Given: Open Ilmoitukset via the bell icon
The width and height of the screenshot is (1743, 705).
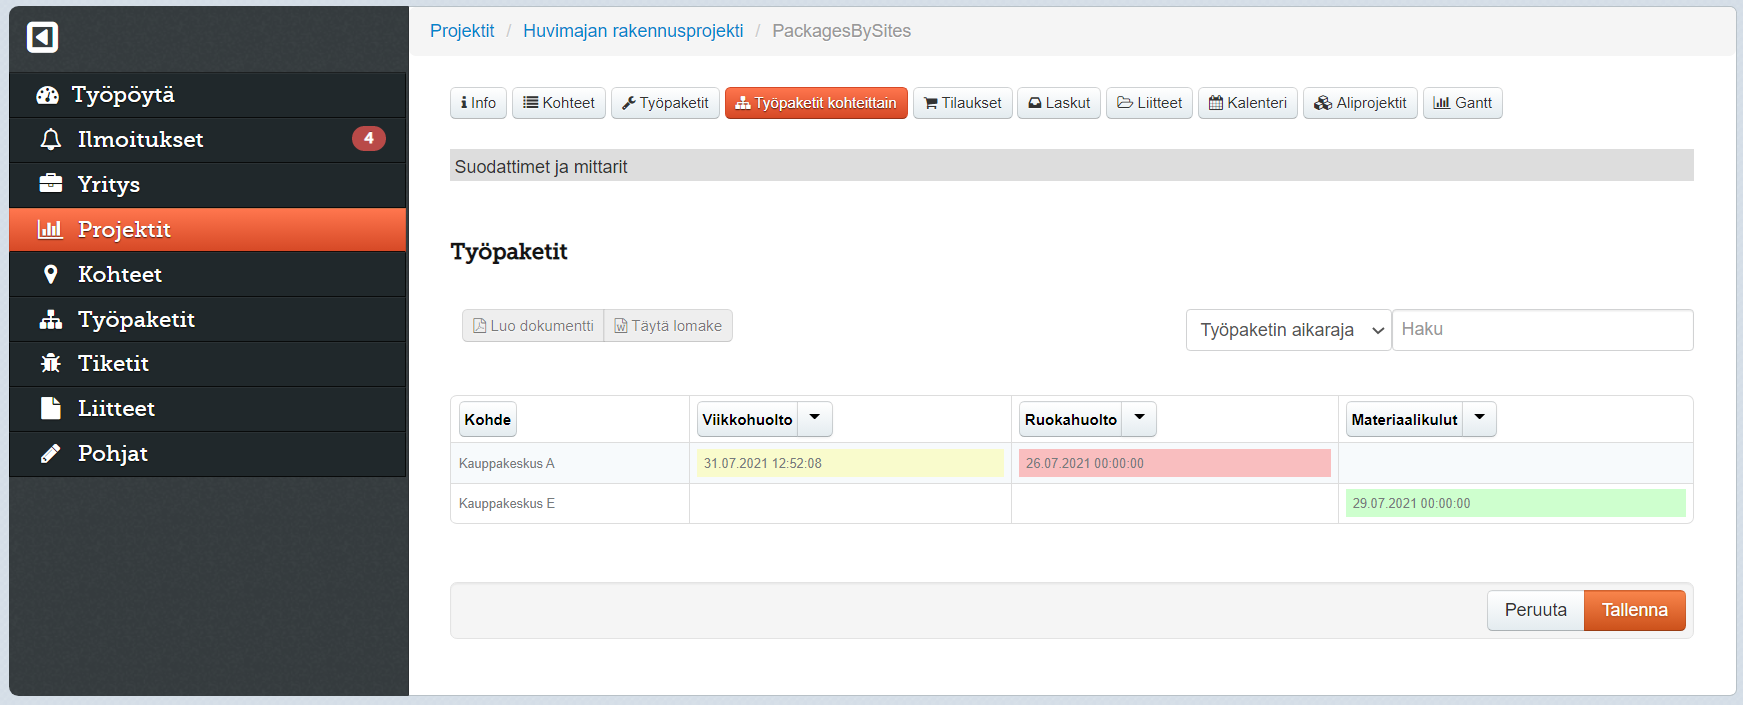Looking at the screenshot, I should point(50,140).
